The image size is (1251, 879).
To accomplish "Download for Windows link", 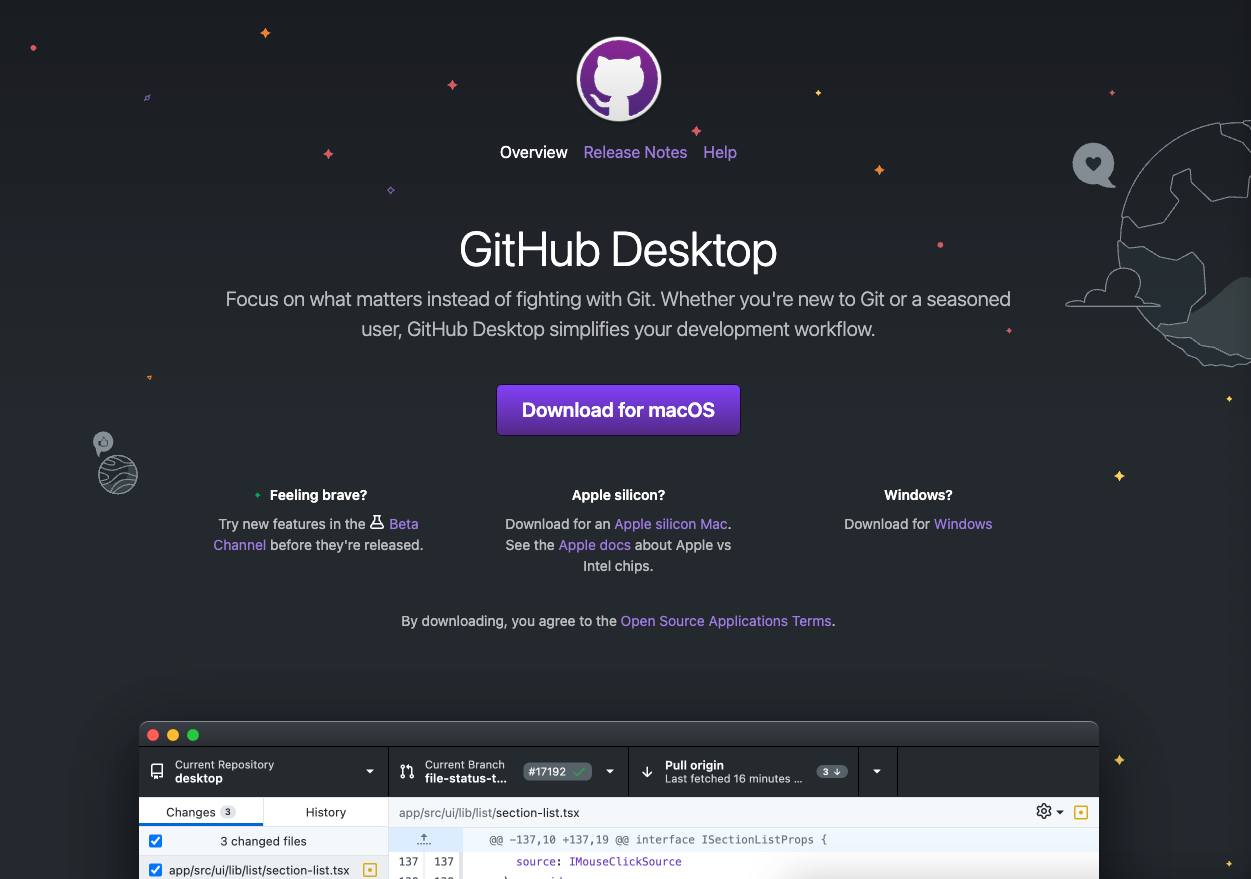I will 963,524.
